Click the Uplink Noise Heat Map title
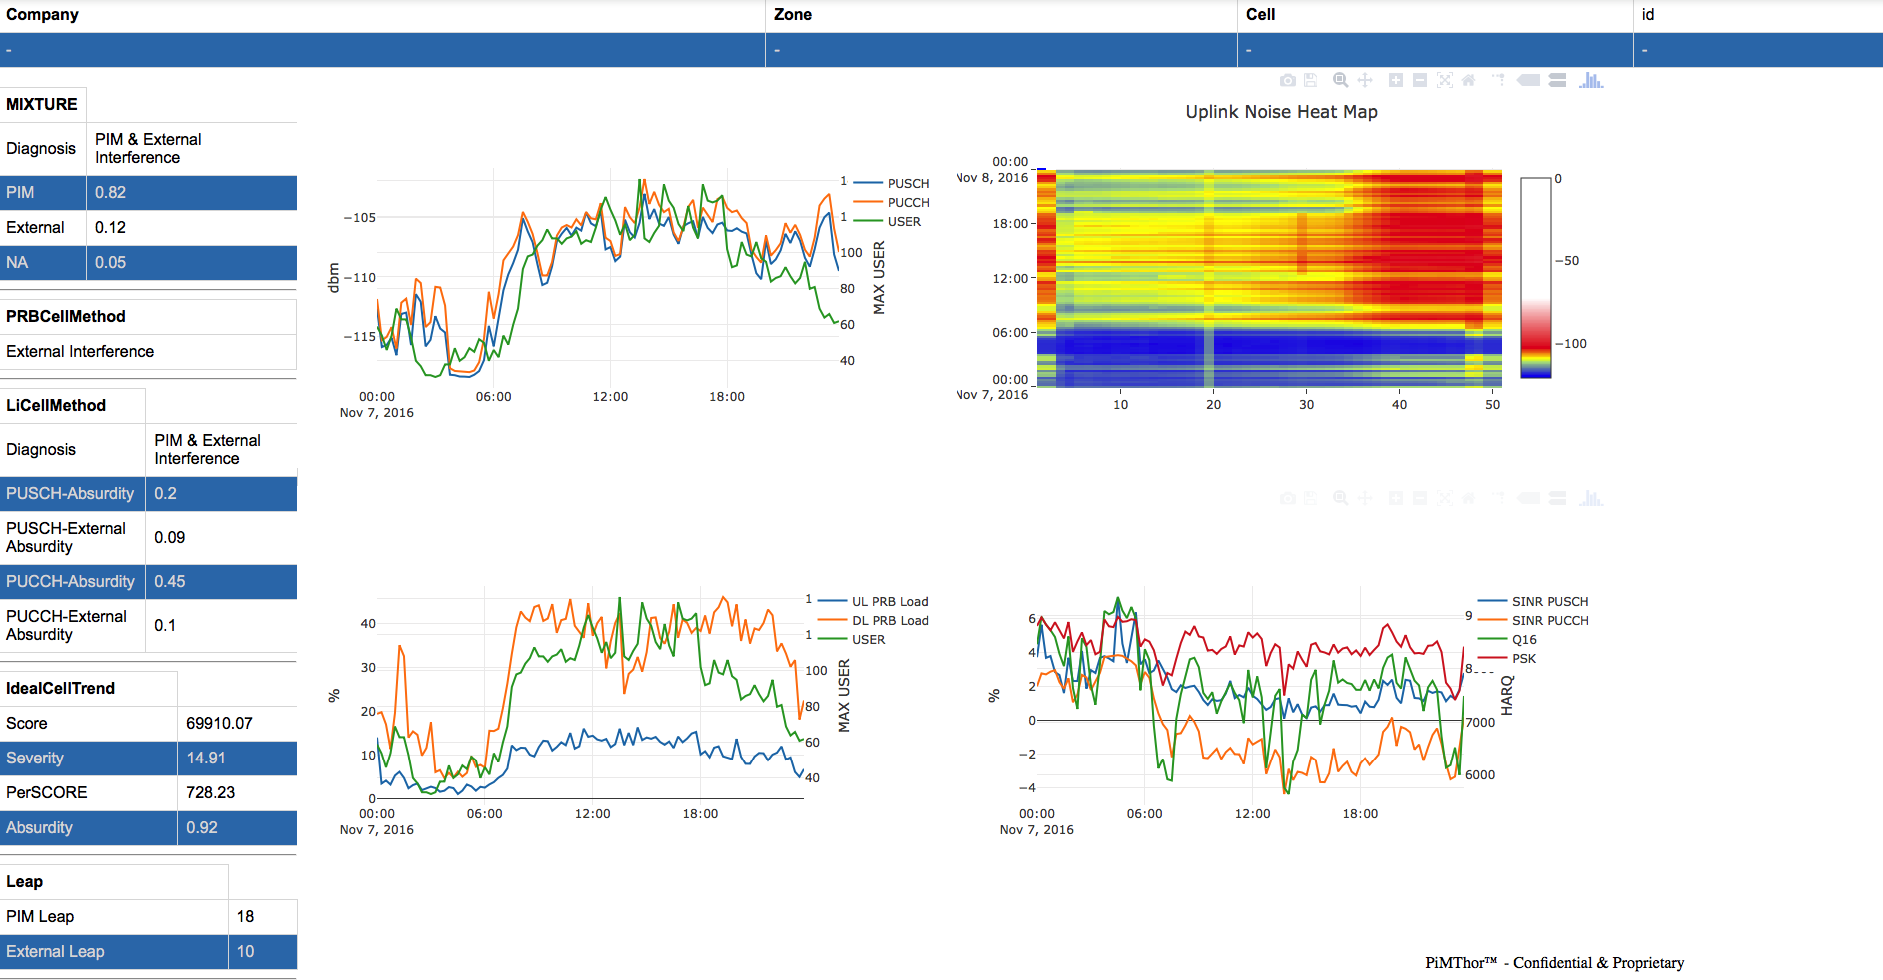Viewport: 1883px width, 980px height. (x=1281, y=112)
